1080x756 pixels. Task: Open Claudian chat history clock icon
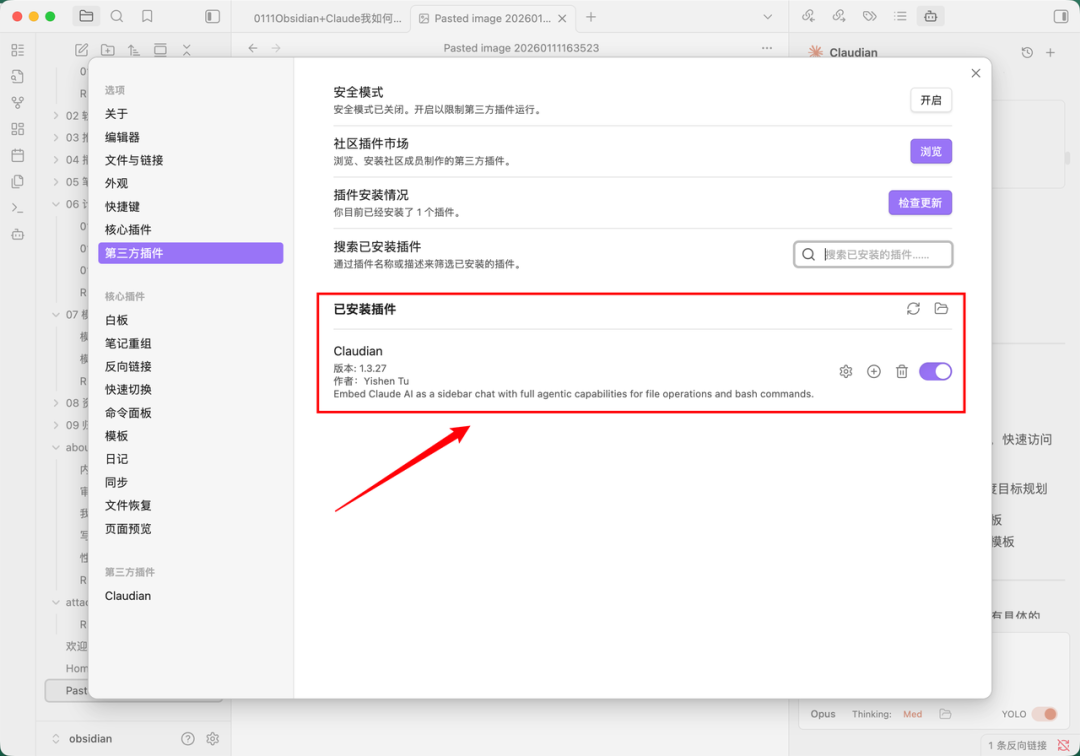(x=1028, y=50)
